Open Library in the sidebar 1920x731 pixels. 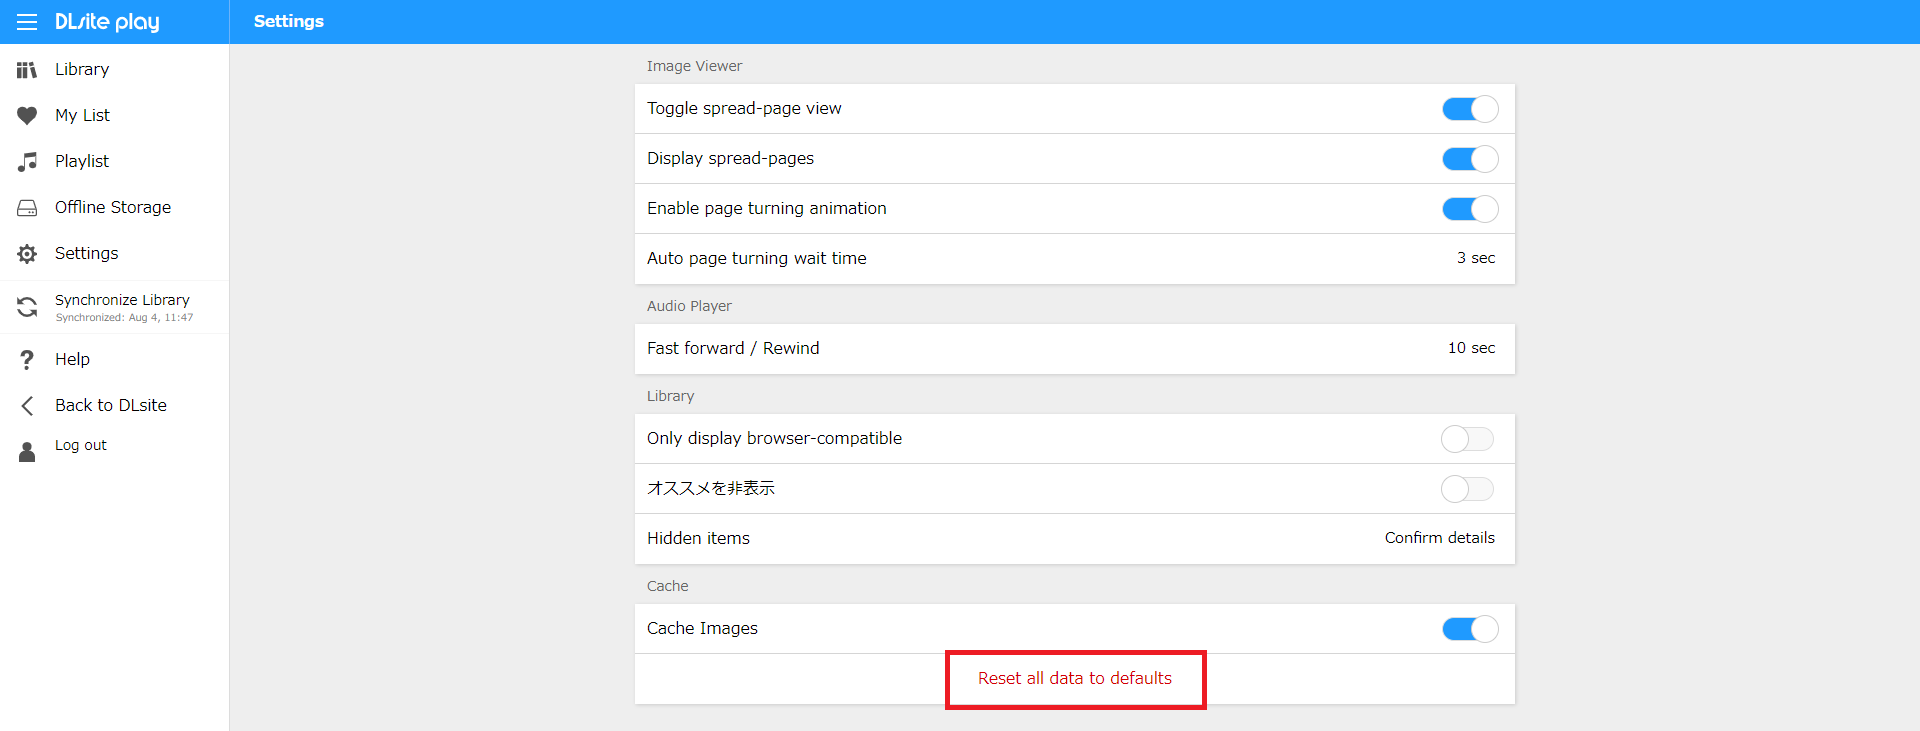tap(82, 69)
